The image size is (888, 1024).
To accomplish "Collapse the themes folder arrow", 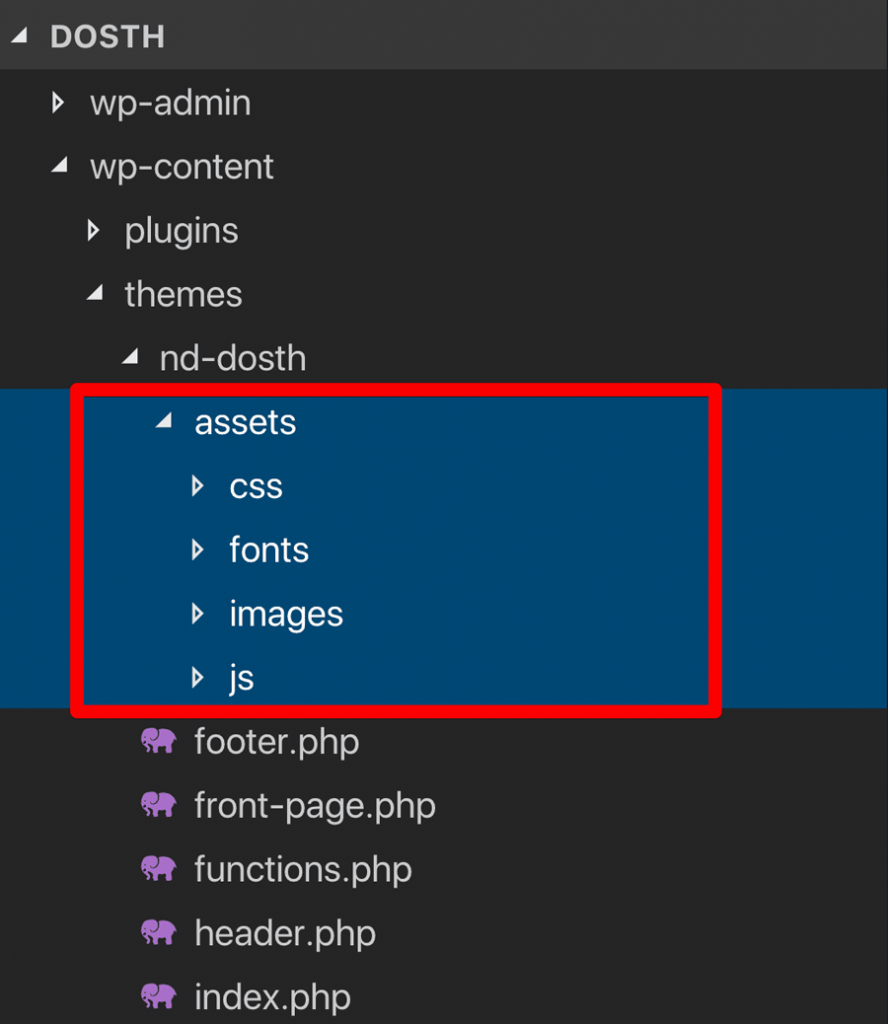I will tap(93, 294).
